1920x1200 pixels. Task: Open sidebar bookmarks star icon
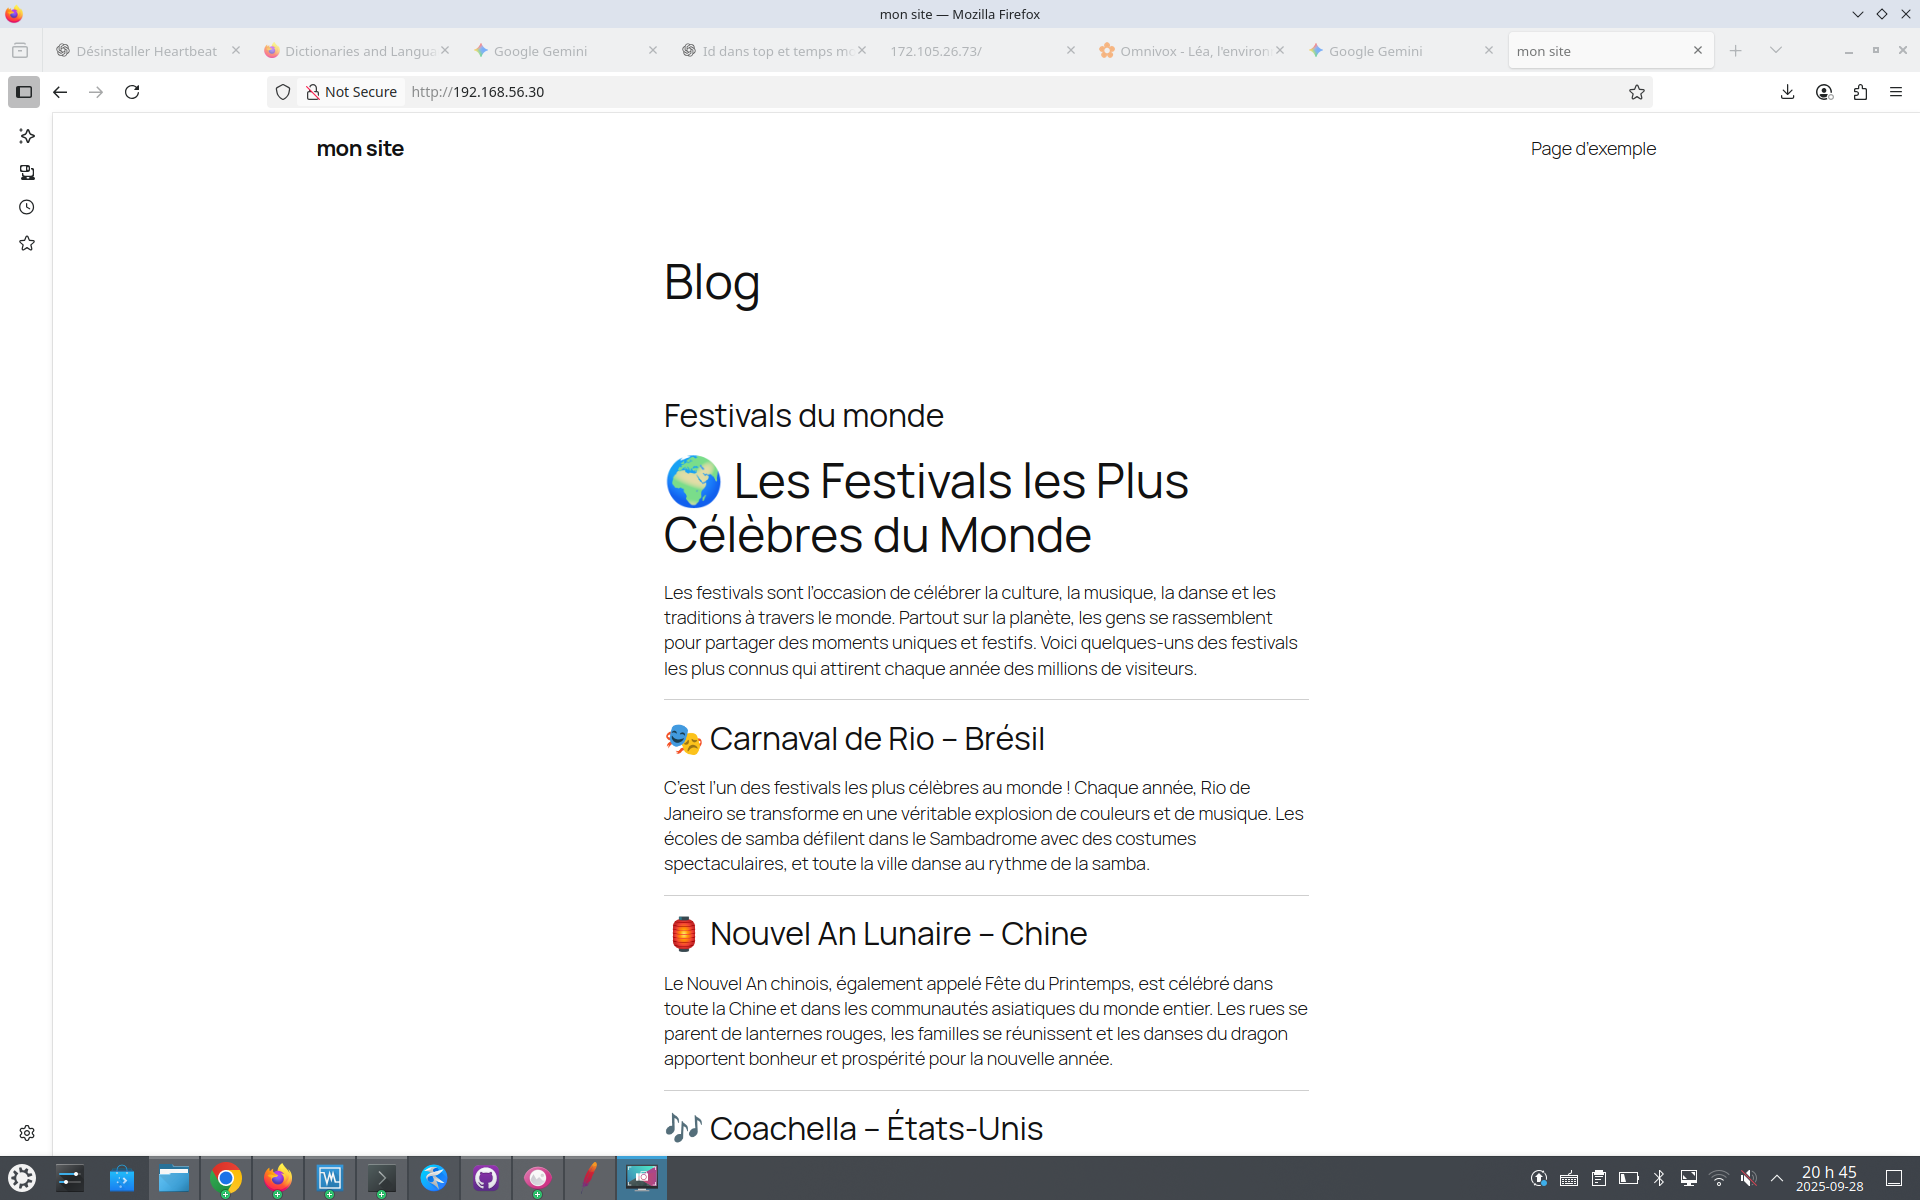tap(27, 244)
